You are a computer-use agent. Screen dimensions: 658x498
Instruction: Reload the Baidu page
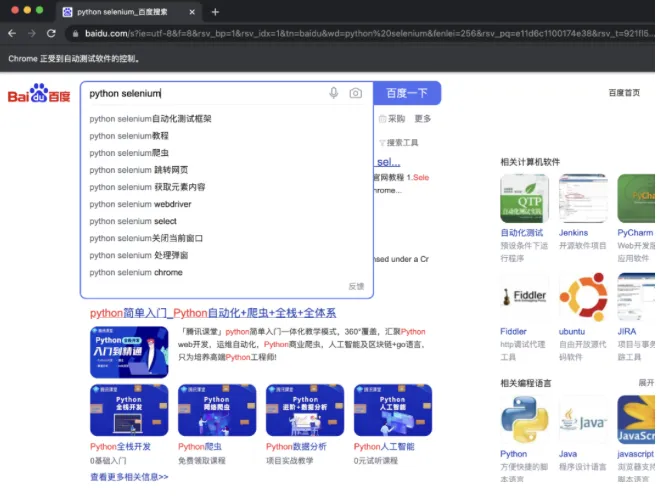click(x=51, y=33)
